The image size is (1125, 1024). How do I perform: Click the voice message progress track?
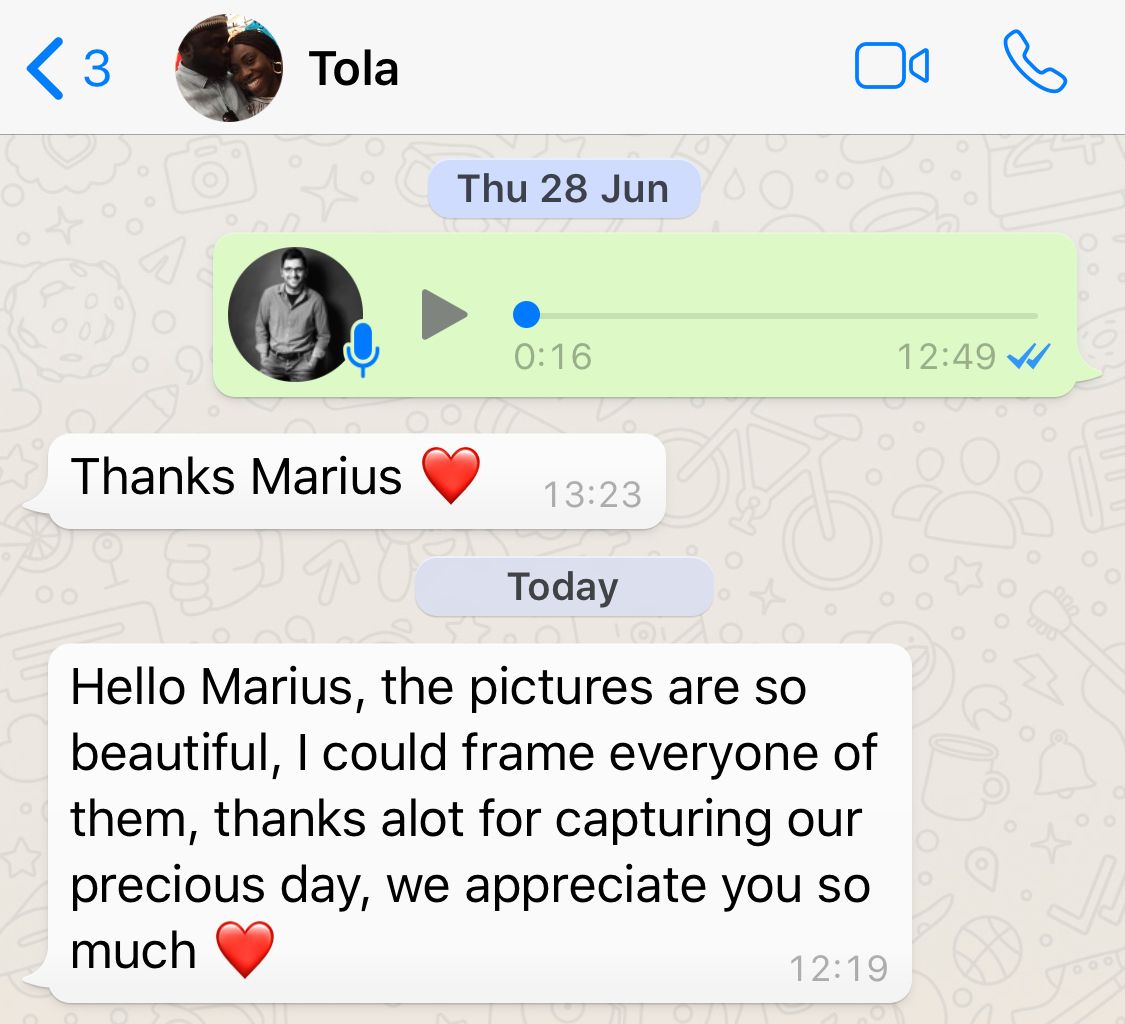point(776,315)
